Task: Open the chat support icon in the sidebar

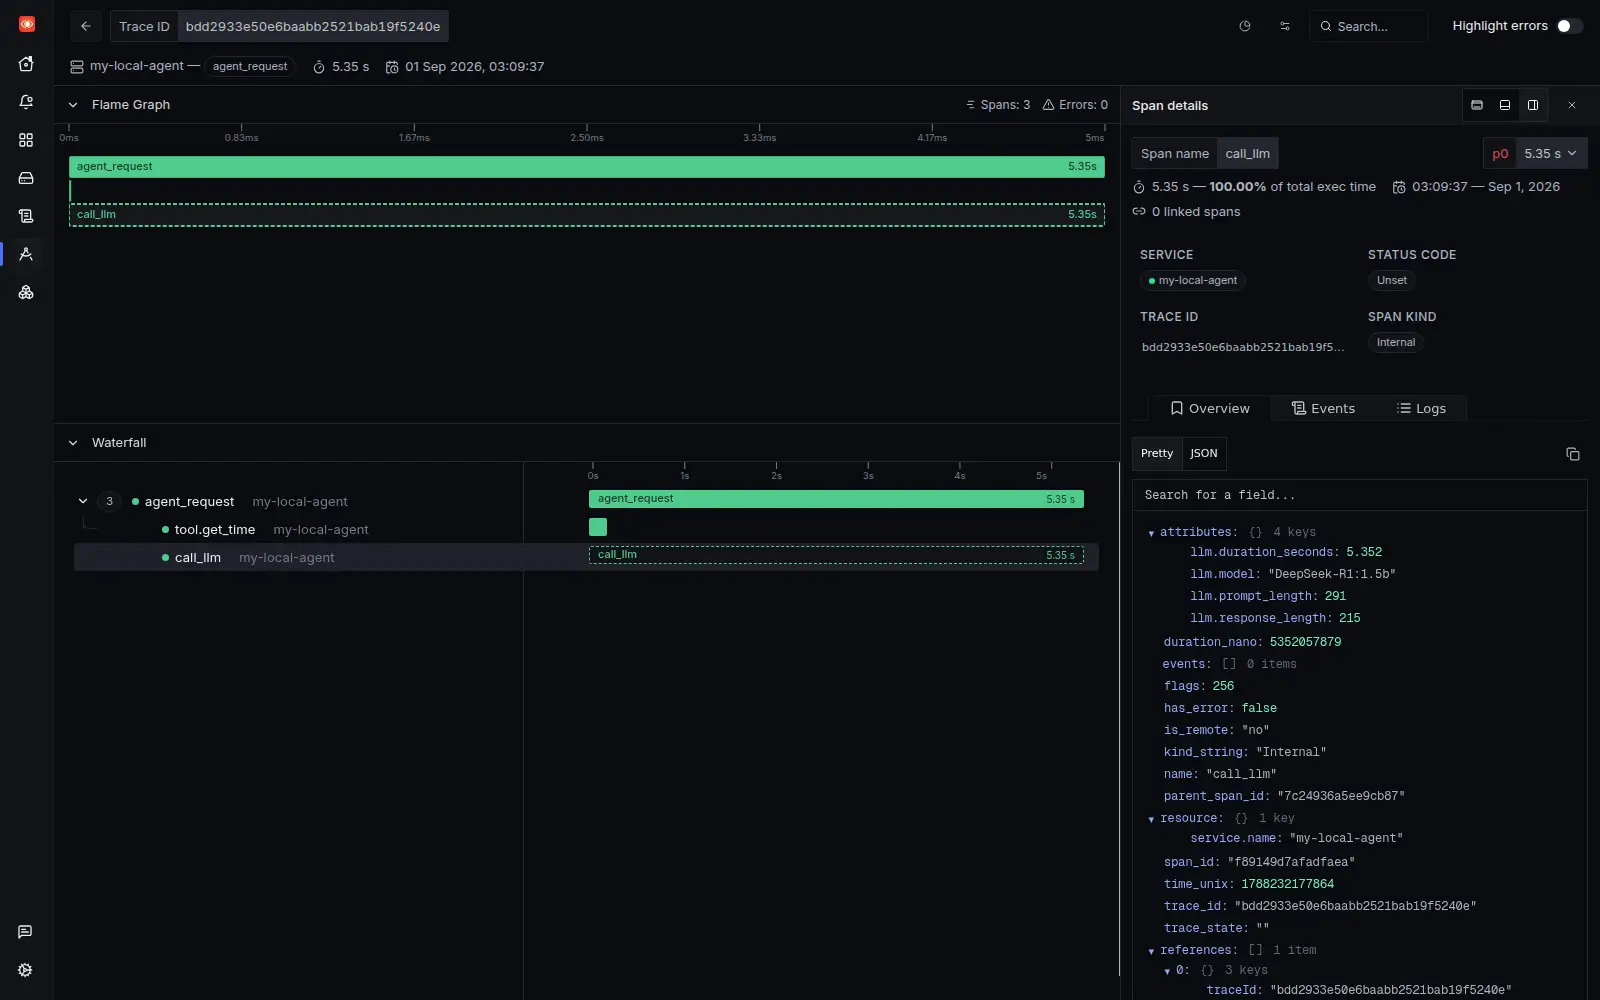Action: [25, 932]
